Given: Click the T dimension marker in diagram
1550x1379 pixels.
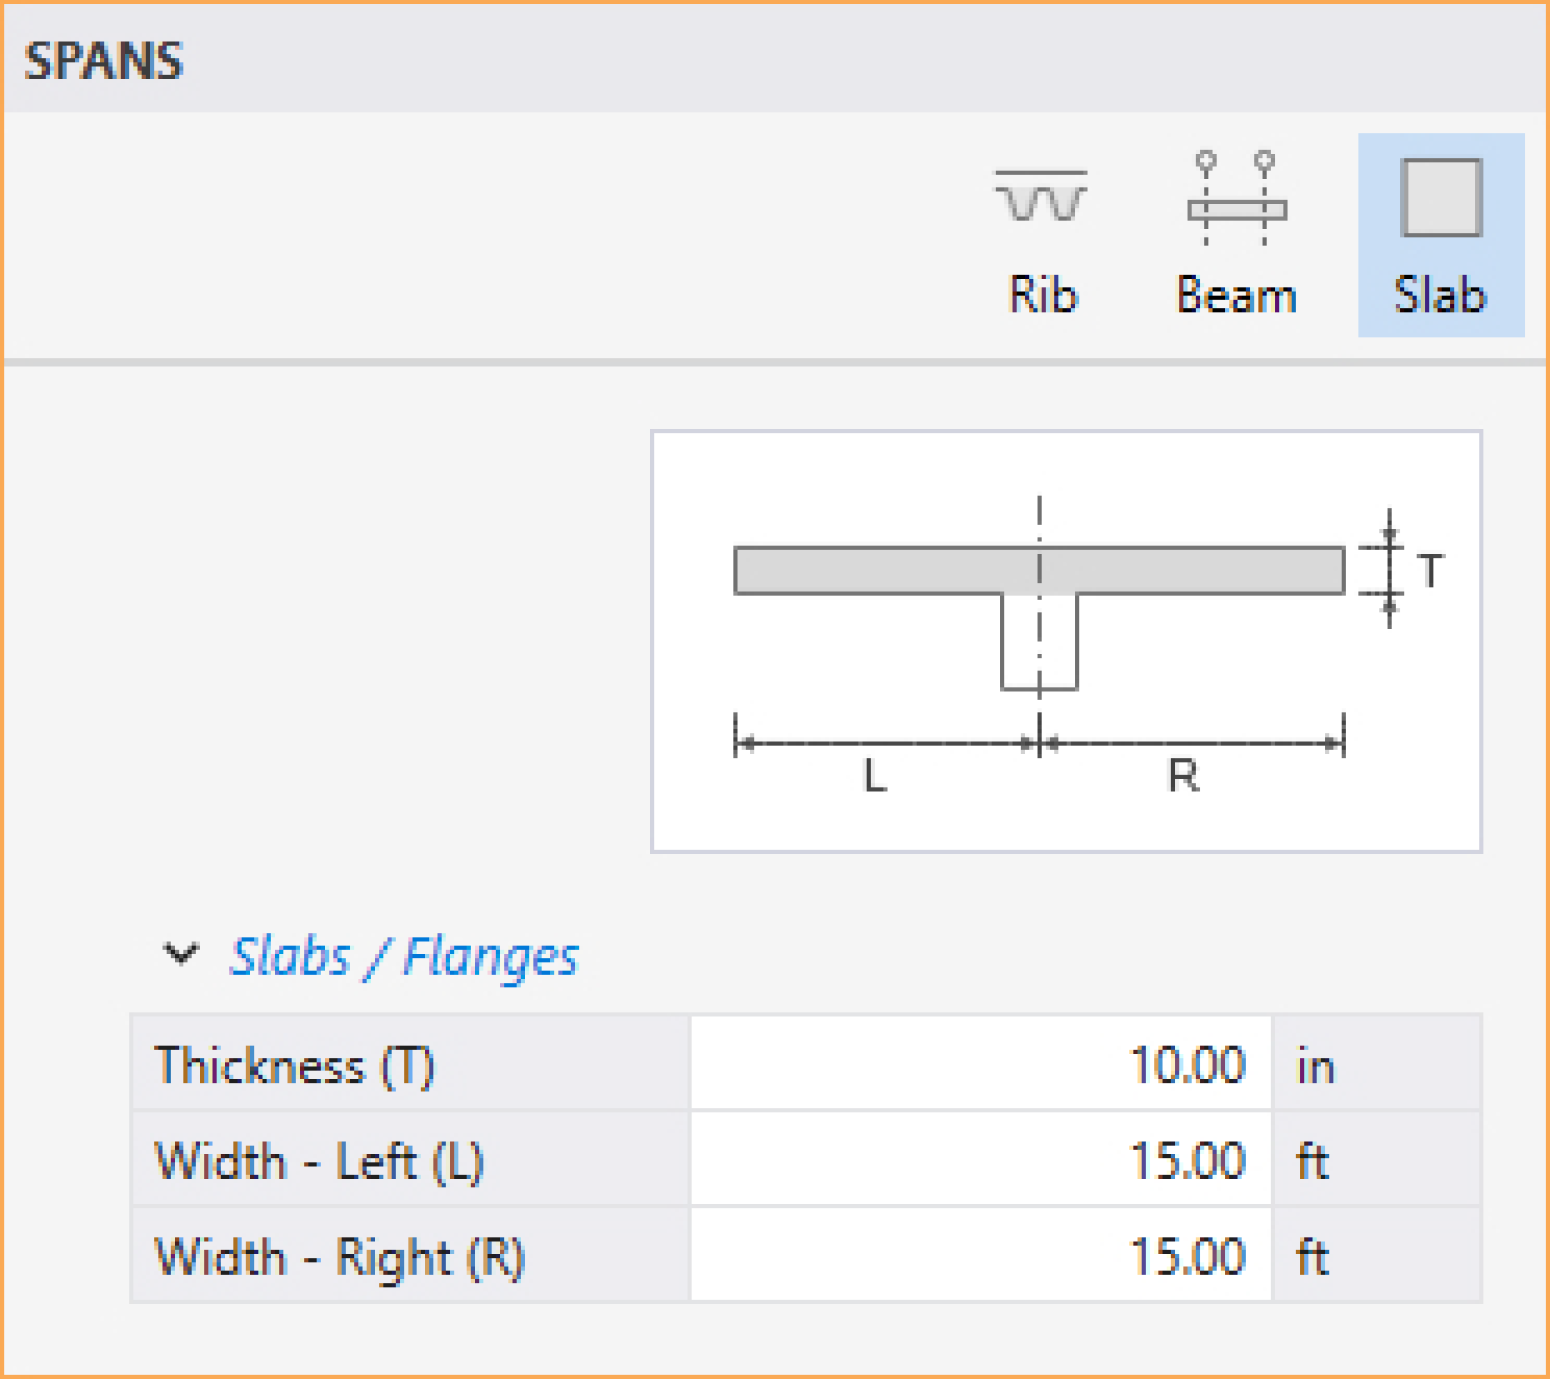Looking at the screenshot, I should [x=1431, y=571].
